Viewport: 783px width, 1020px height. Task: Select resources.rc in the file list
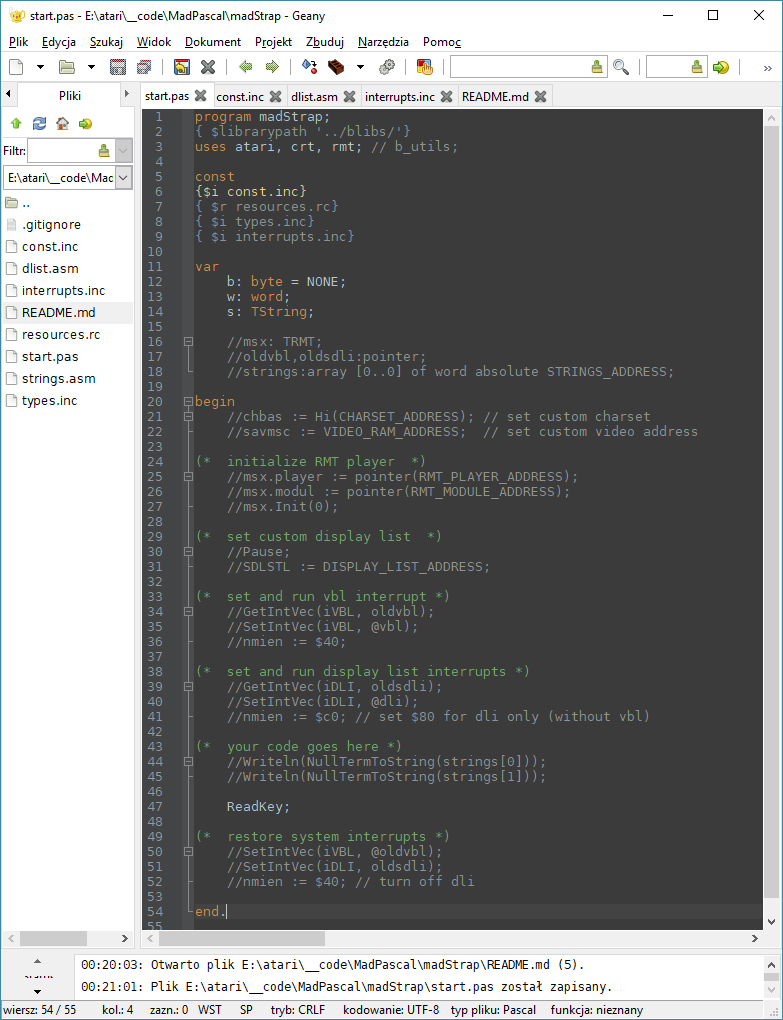pos(61,334)
